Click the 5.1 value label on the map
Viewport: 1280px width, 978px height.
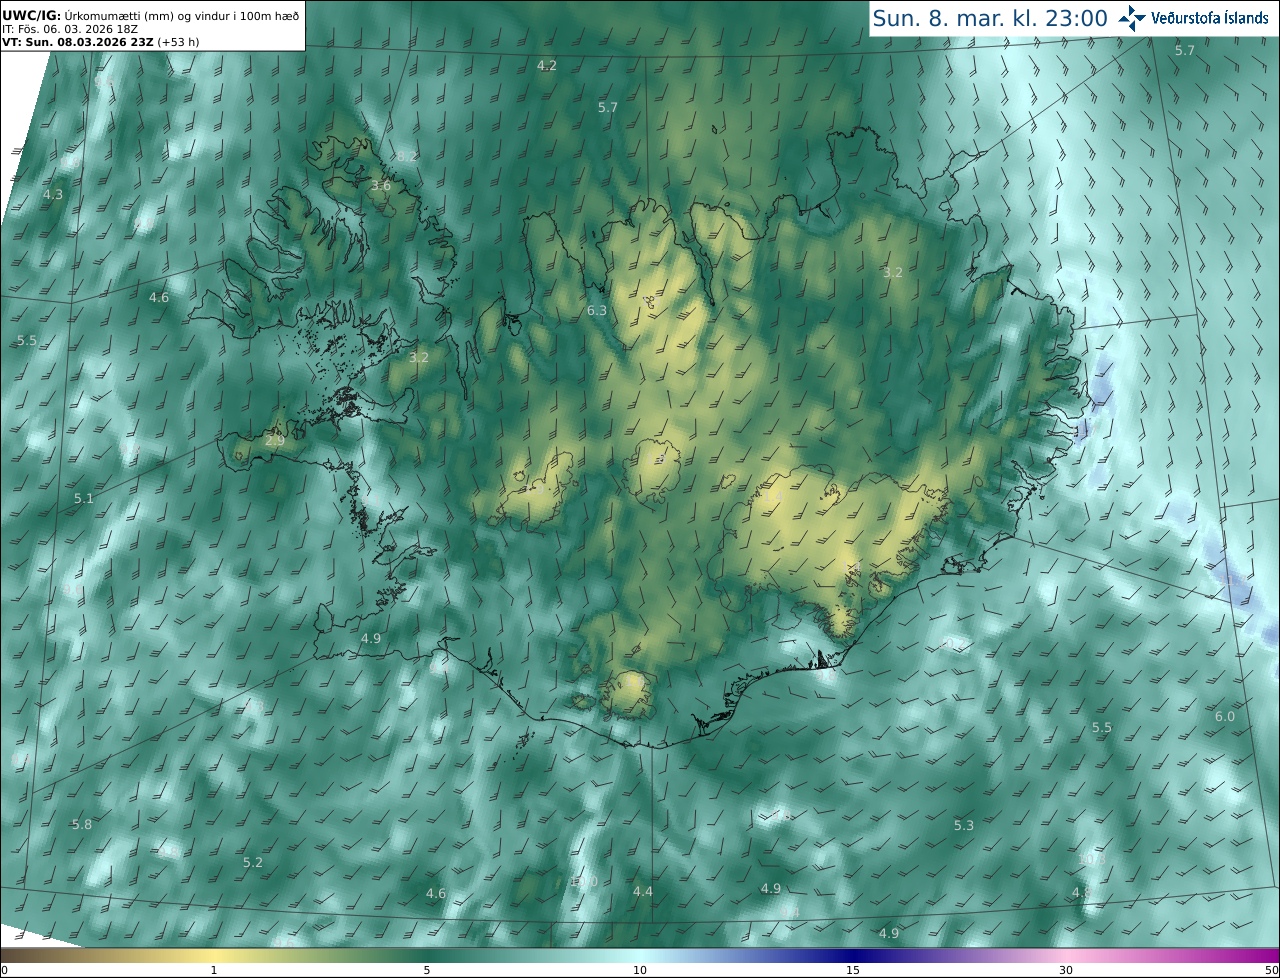point(83,498)
